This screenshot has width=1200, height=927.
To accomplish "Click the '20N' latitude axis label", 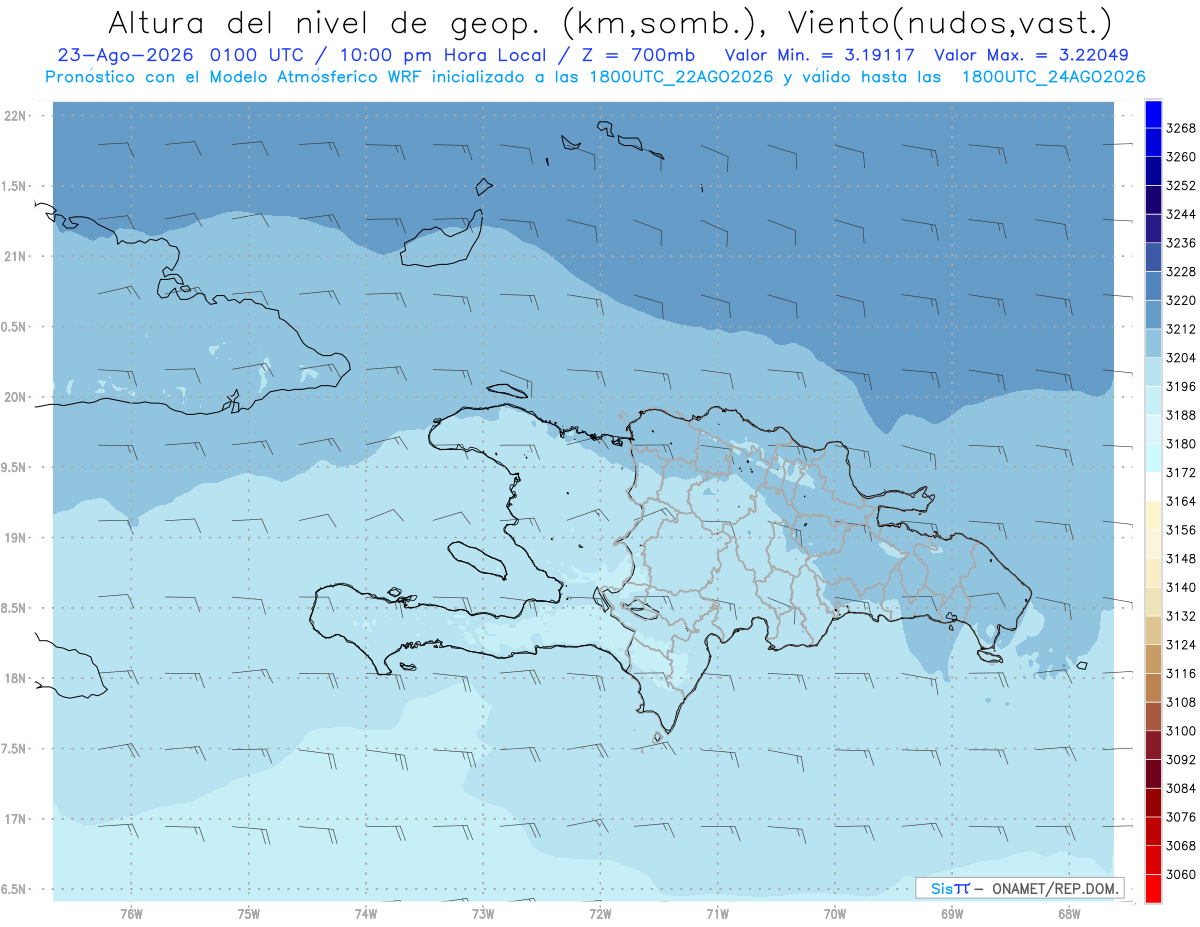I will click(15, 397).
